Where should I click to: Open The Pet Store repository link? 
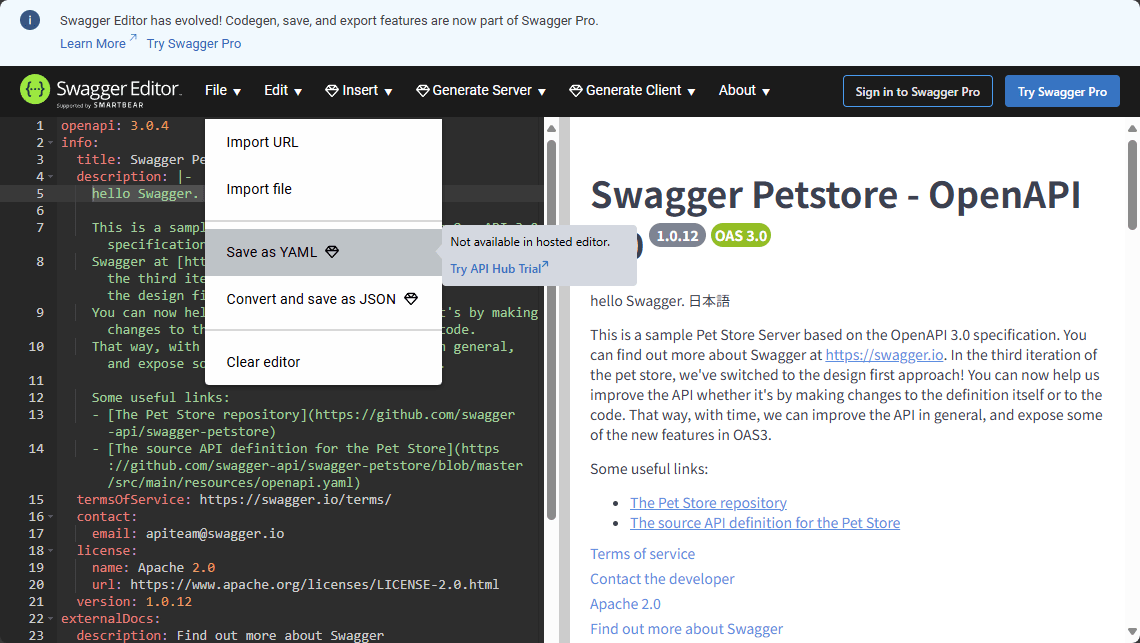coord(708,502)
